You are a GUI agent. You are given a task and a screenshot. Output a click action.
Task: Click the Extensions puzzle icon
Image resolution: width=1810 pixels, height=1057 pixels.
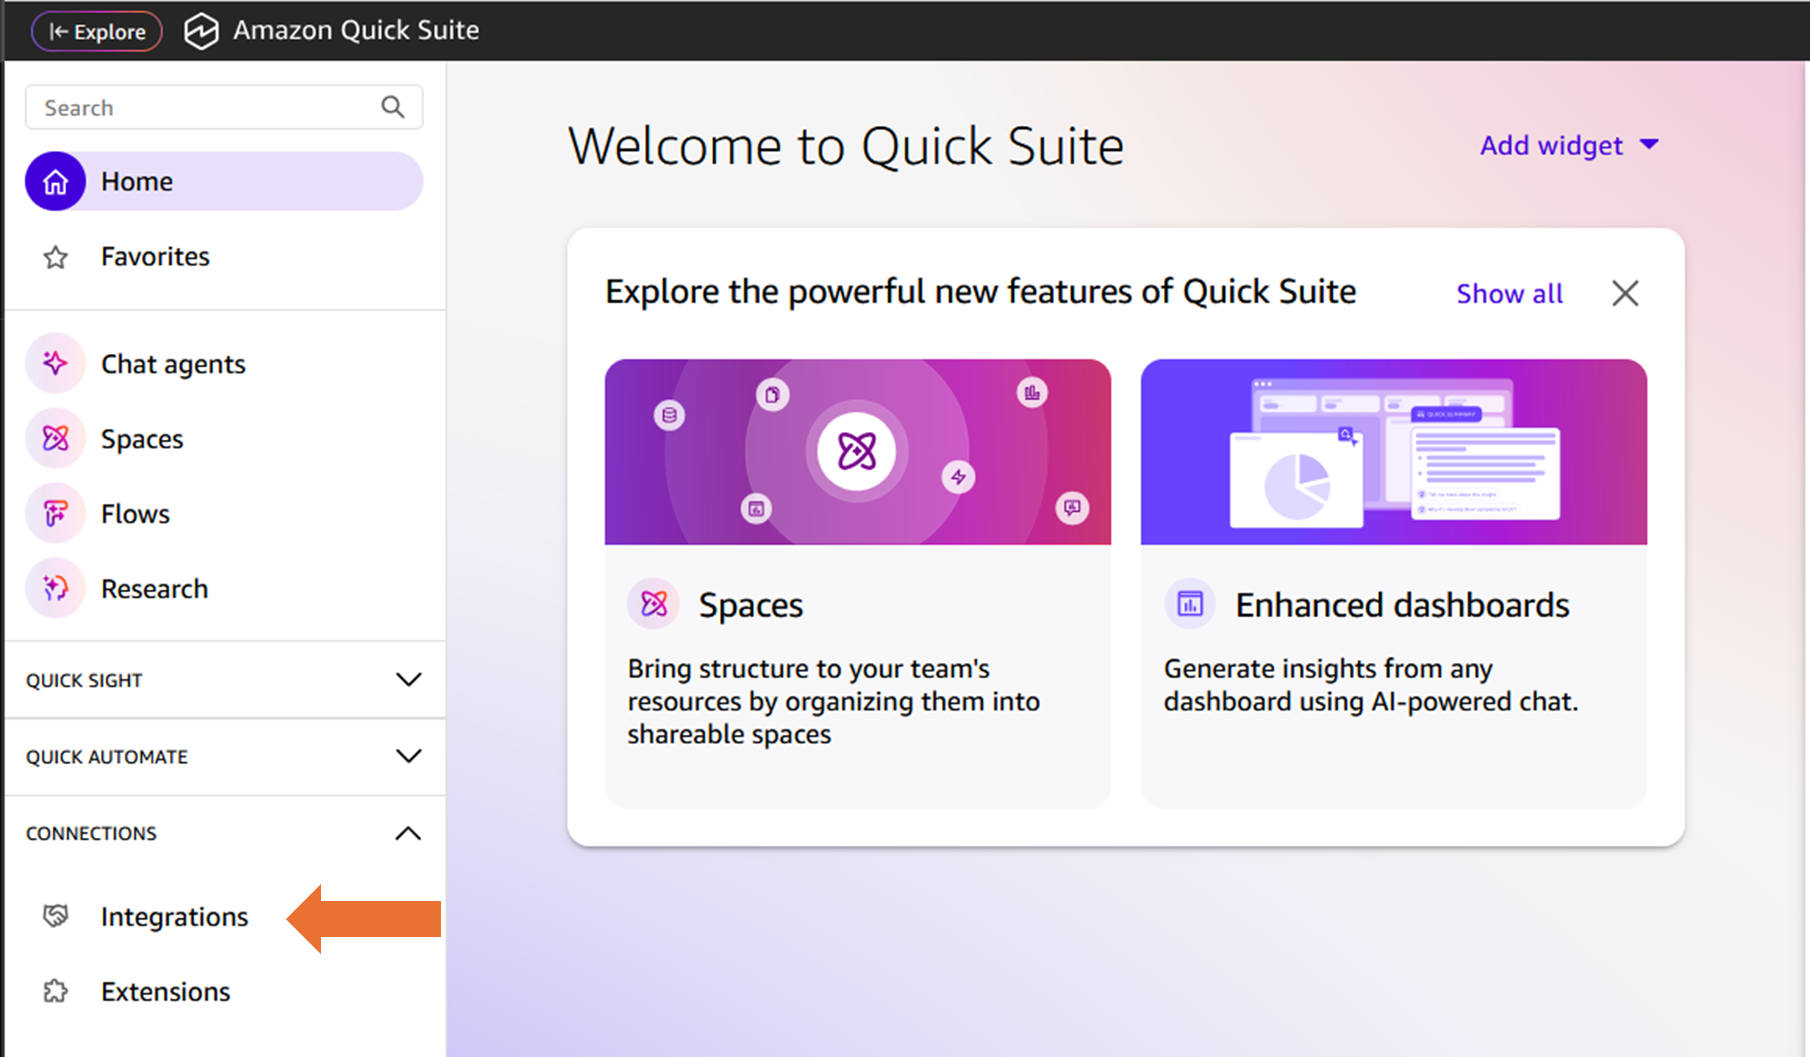point(56,991)
